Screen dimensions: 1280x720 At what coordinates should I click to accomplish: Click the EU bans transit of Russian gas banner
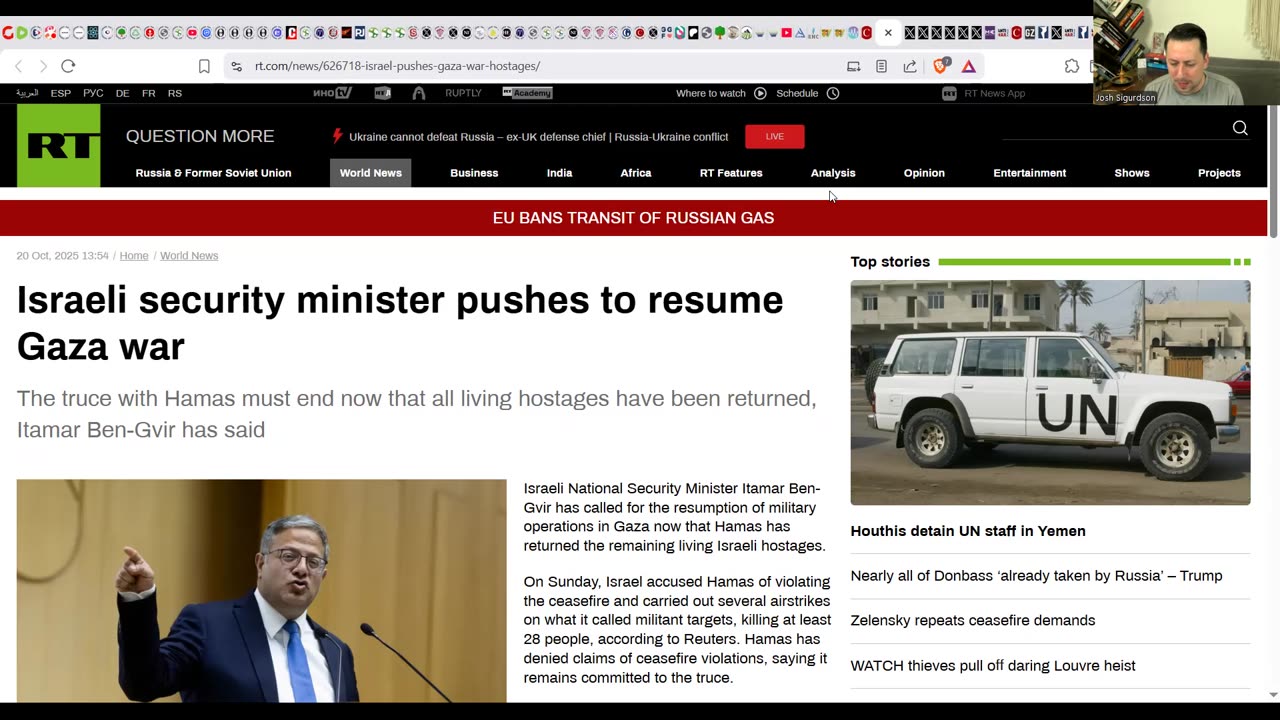coord(633,218)
